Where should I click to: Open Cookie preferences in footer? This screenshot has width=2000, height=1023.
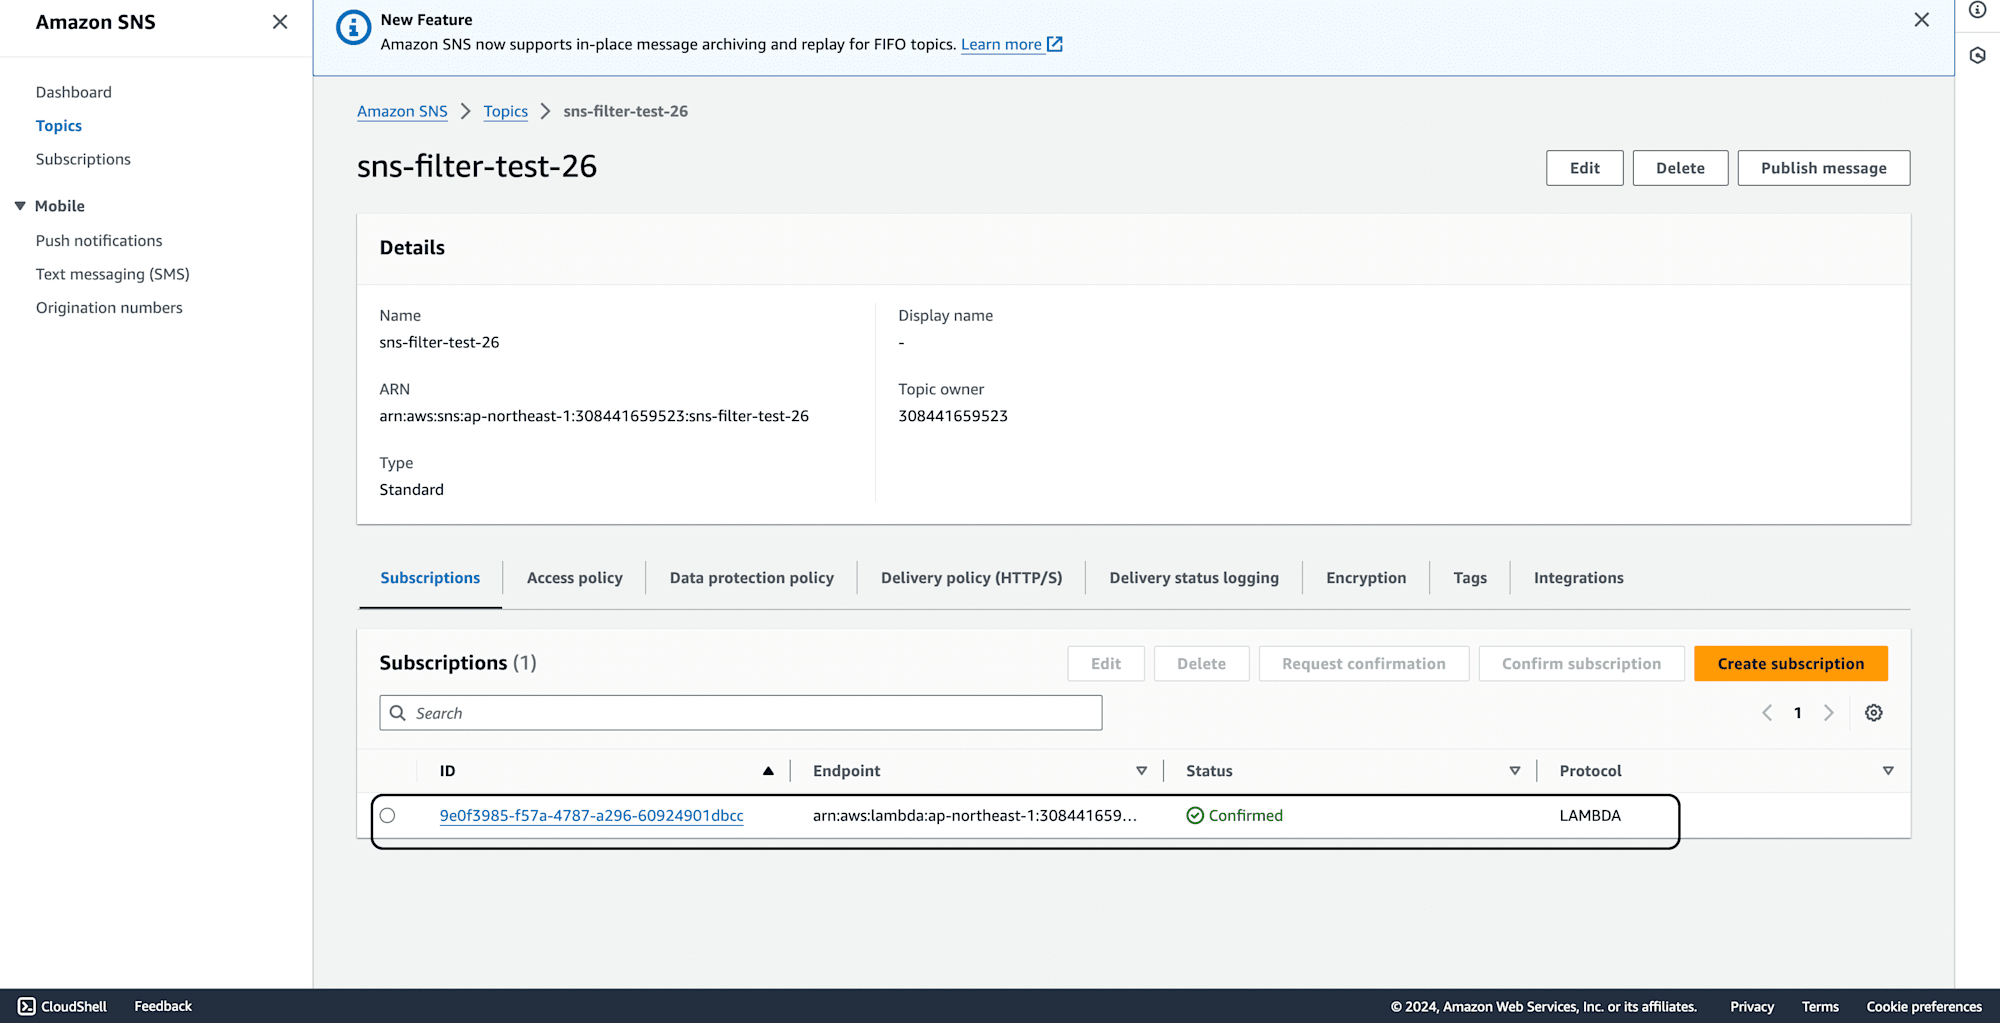tap(1924, 1007)
